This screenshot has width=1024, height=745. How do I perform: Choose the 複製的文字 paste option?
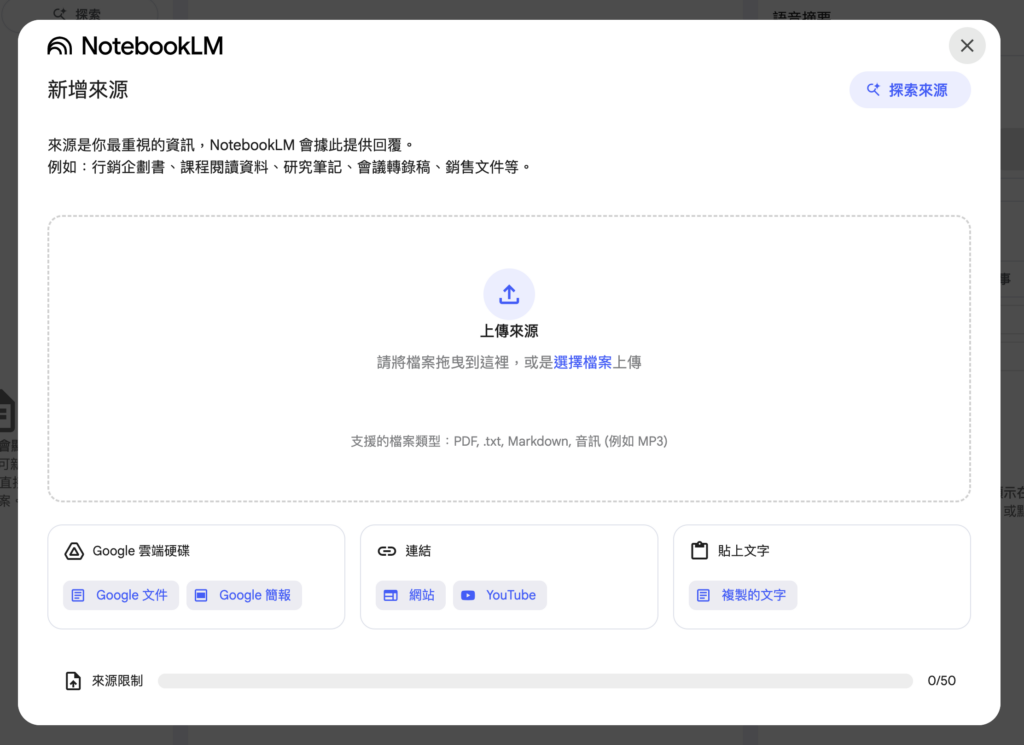743,595
